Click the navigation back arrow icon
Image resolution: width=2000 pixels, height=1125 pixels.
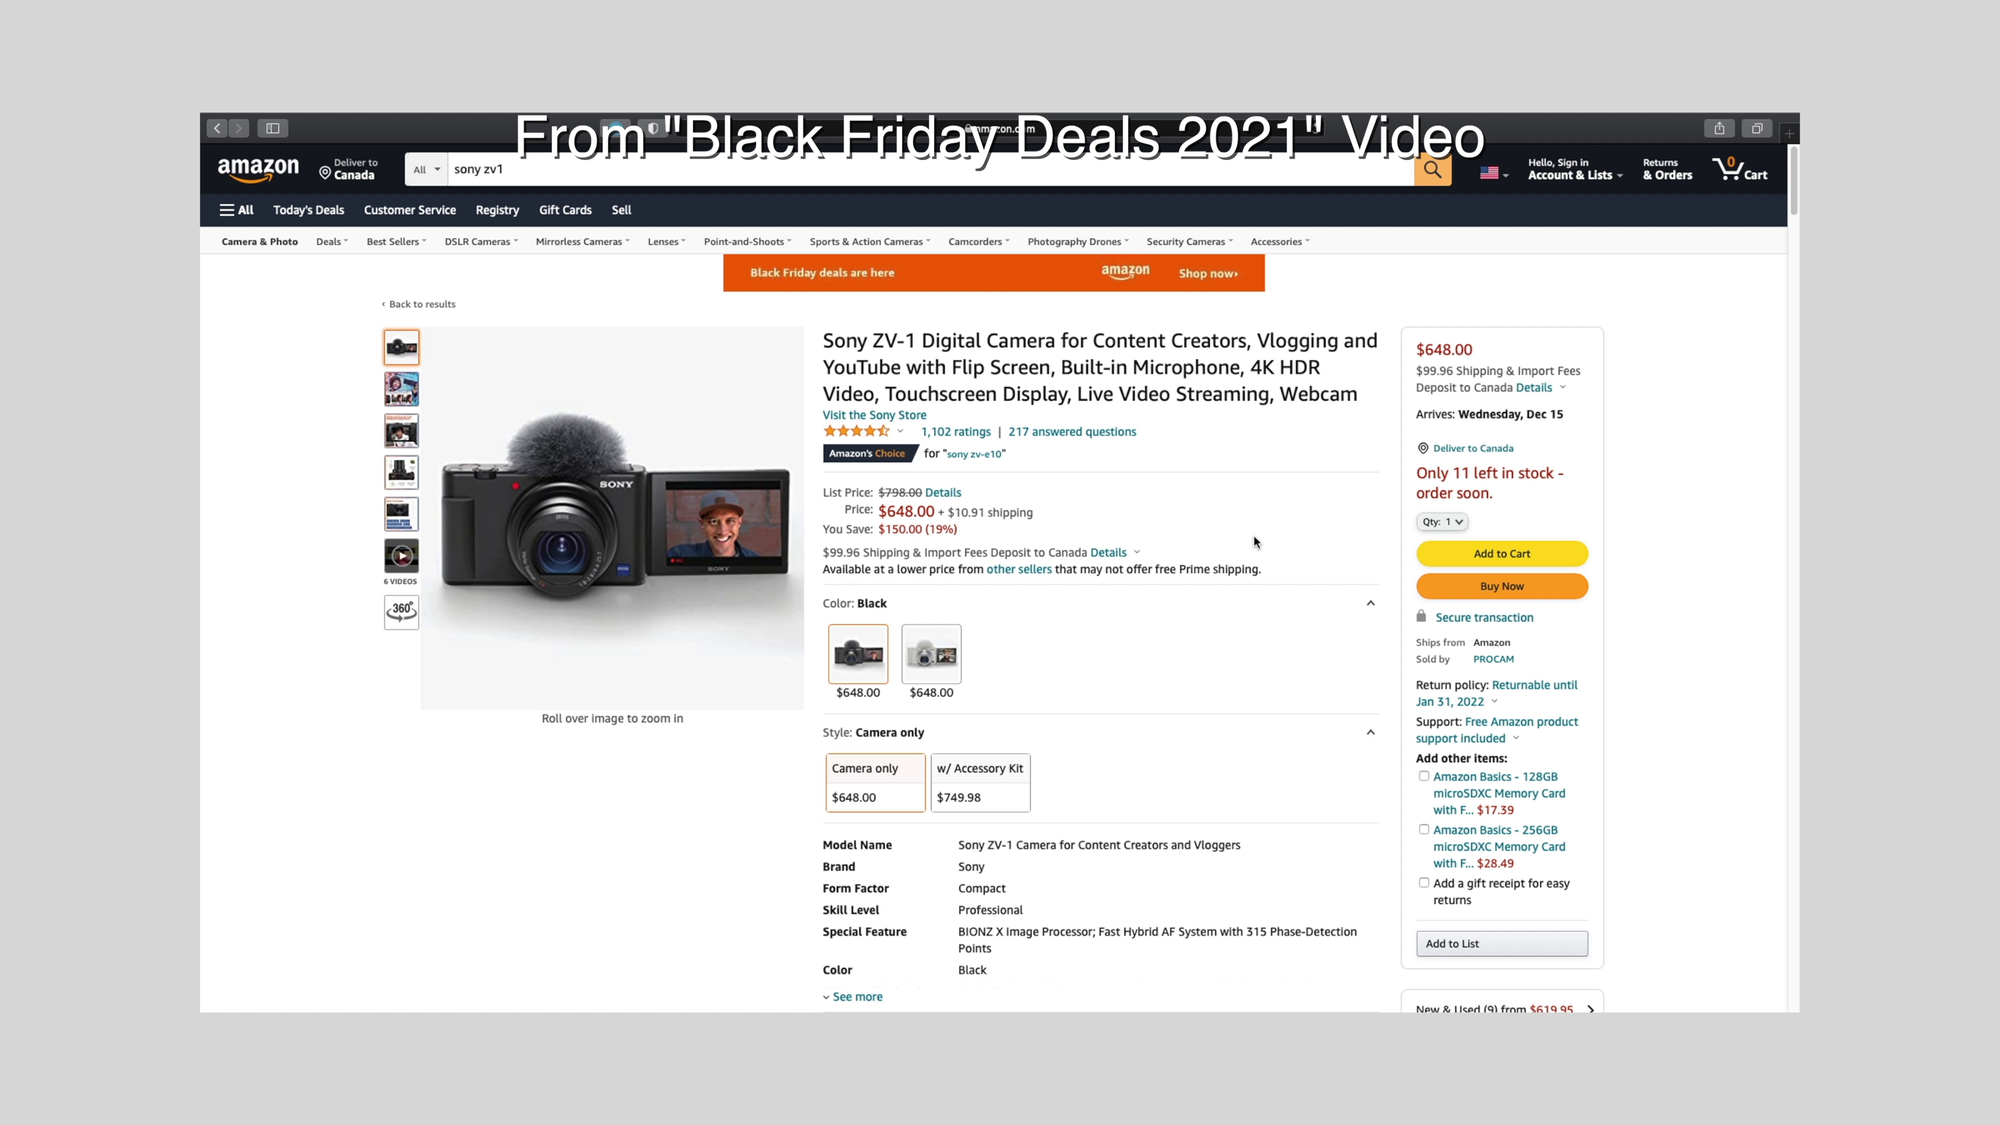pos(217,128)
